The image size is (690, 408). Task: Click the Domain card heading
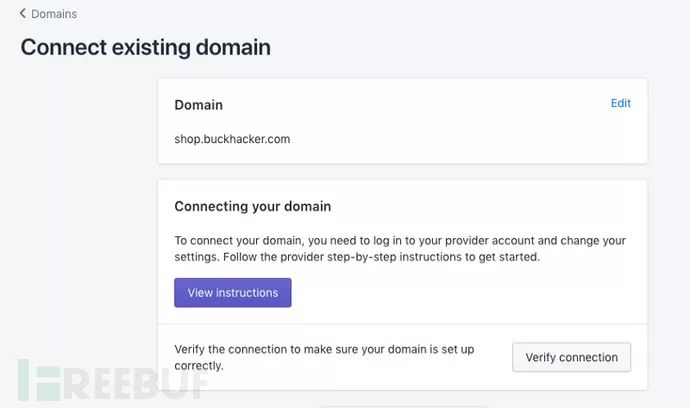coord(199,104)
